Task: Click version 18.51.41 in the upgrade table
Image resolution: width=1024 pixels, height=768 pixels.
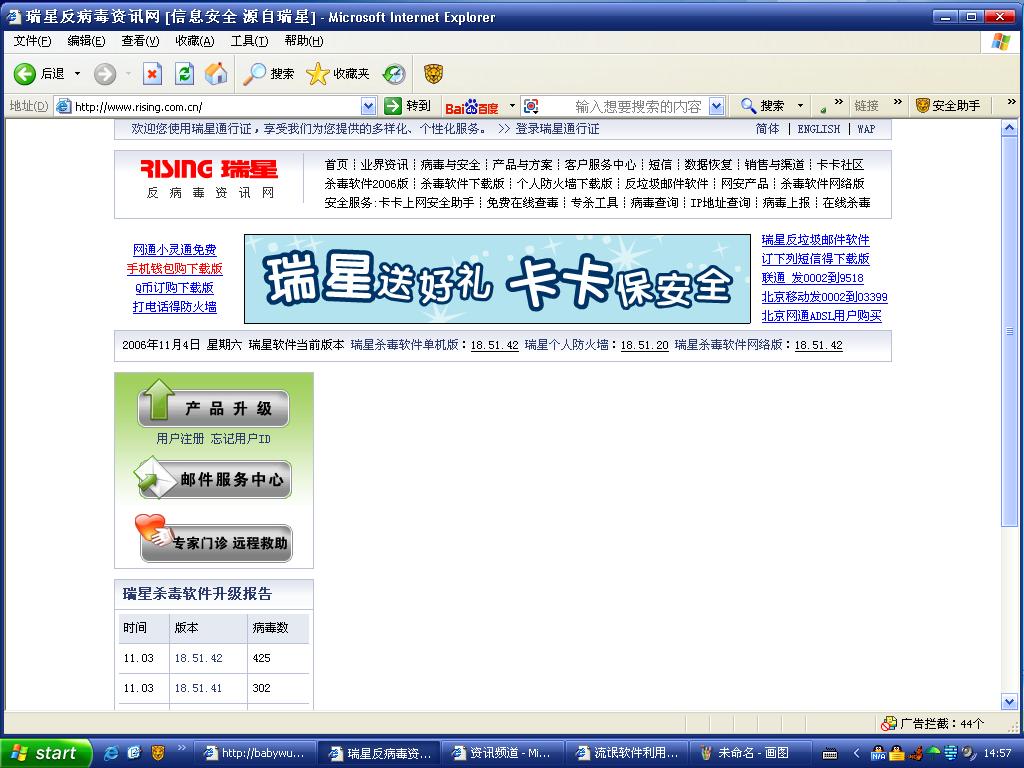Action: (199, 688)
